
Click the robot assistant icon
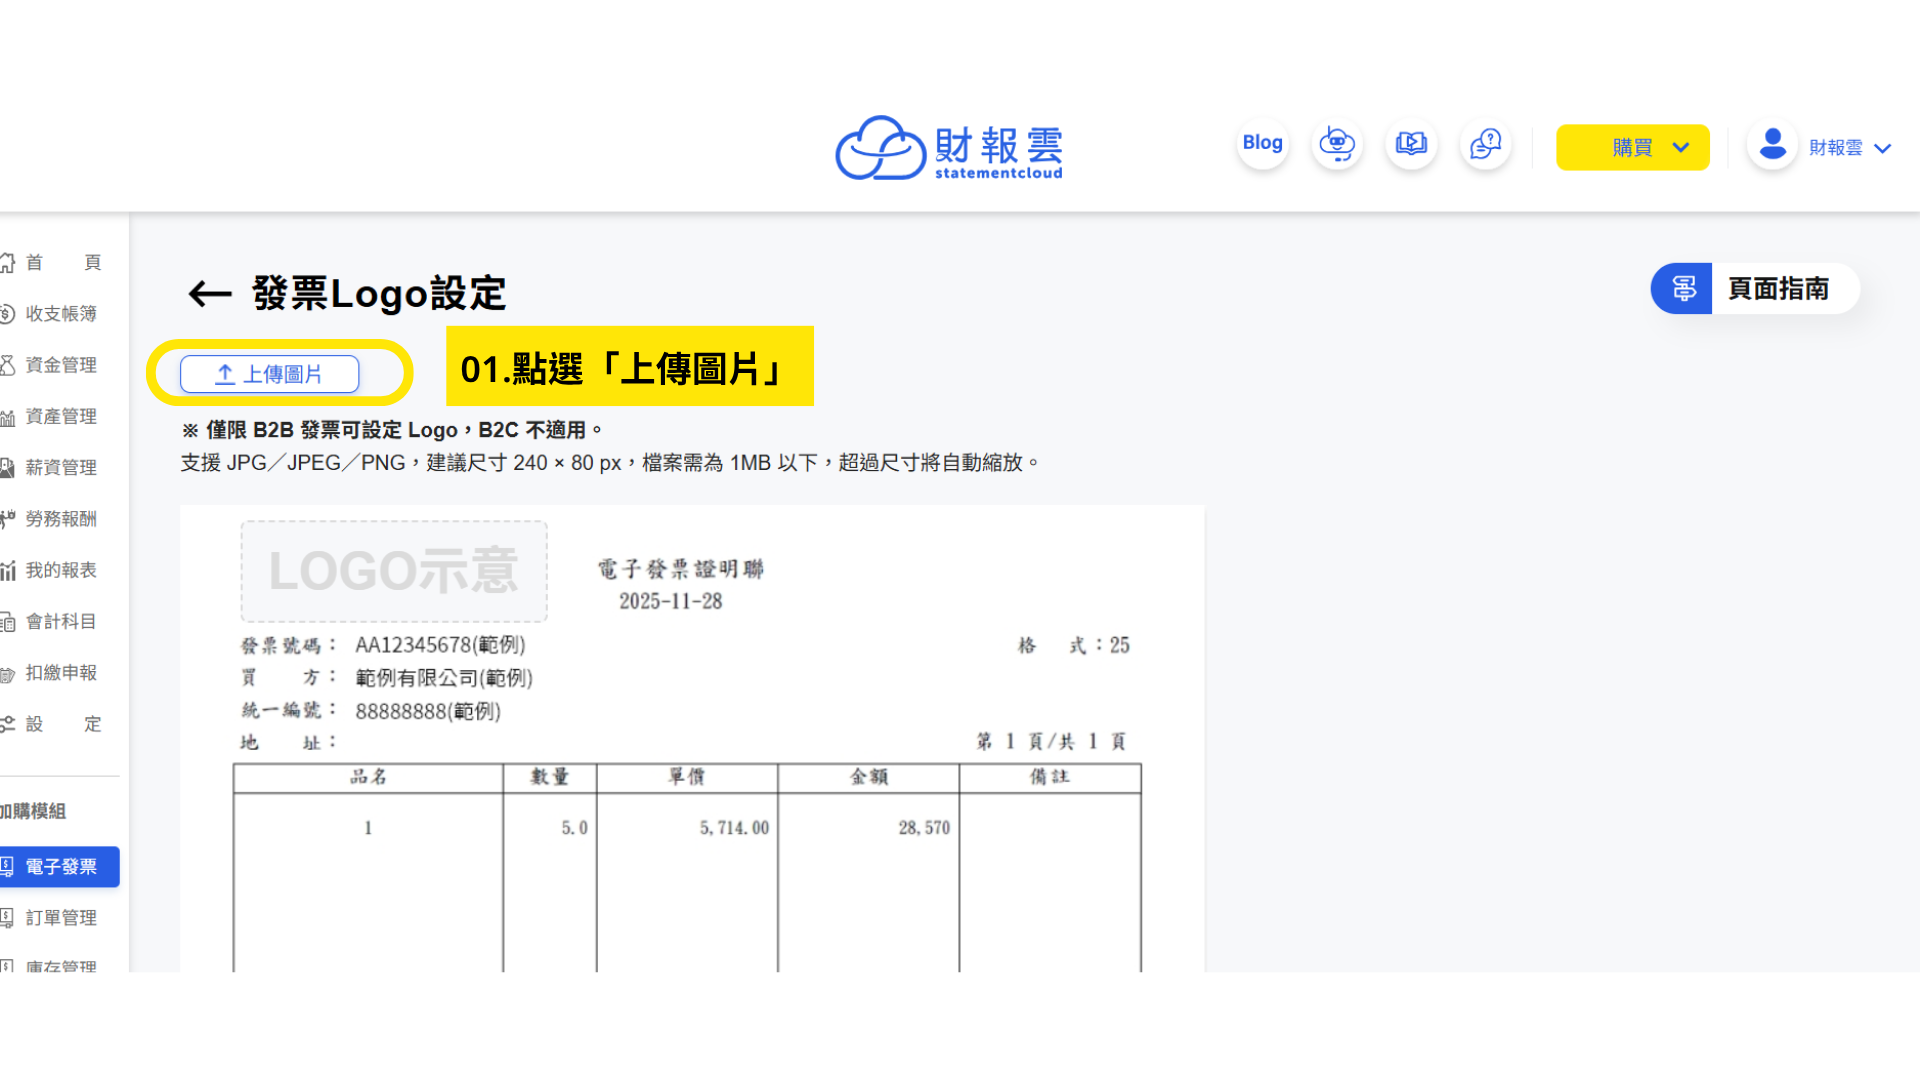tap(1337, 145)
